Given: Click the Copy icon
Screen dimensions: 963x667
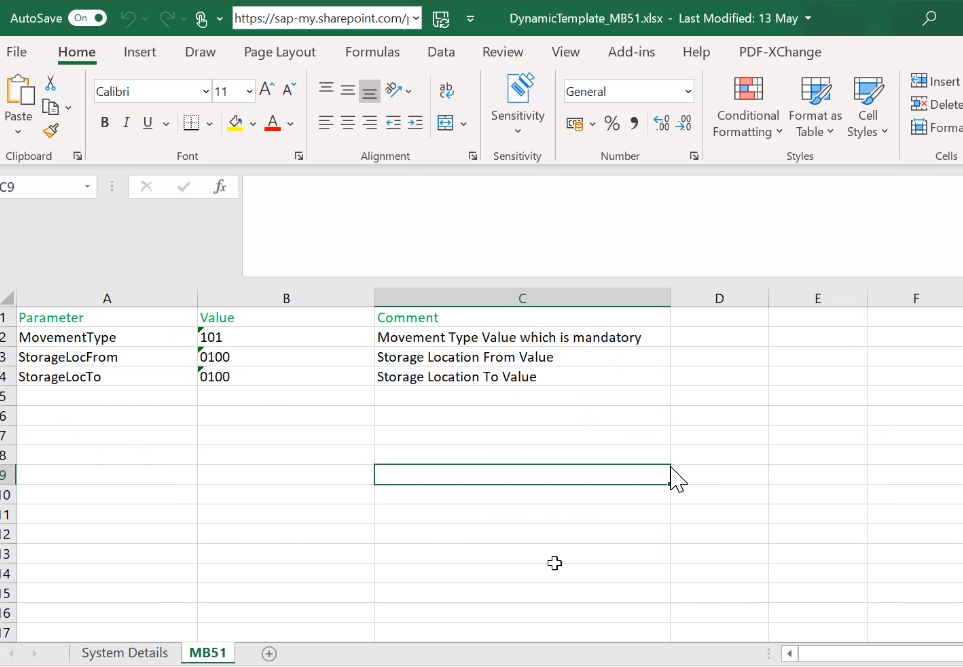Looking at the screenshot, I should (x=50, y=107).
